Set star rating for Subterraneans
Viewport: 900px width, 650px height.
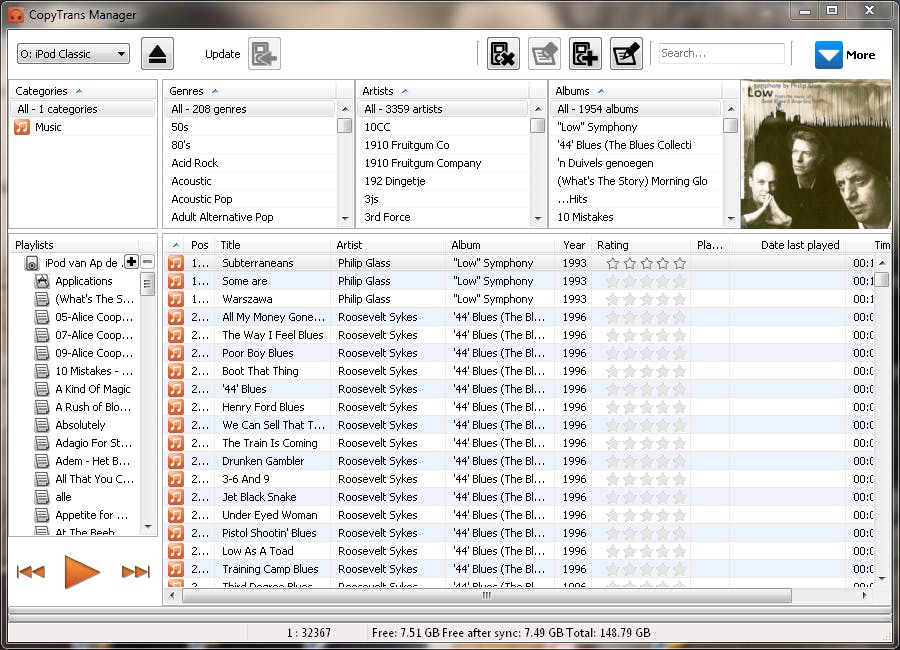(646, 264)
